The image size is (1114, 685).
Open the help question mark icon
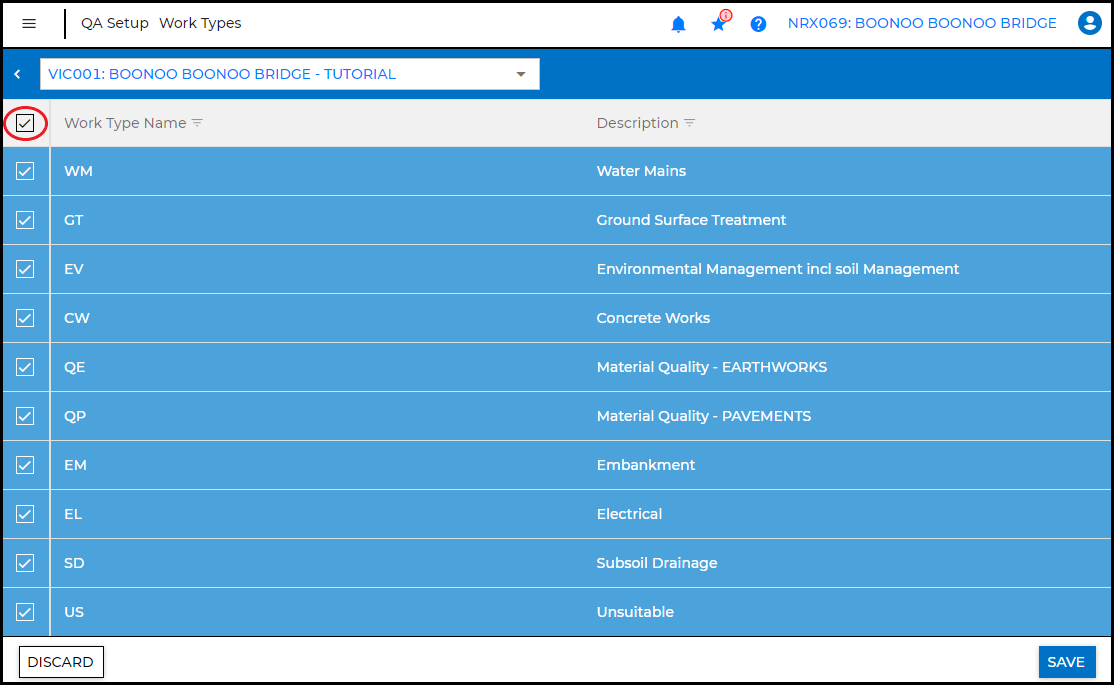tap(758, 24)
